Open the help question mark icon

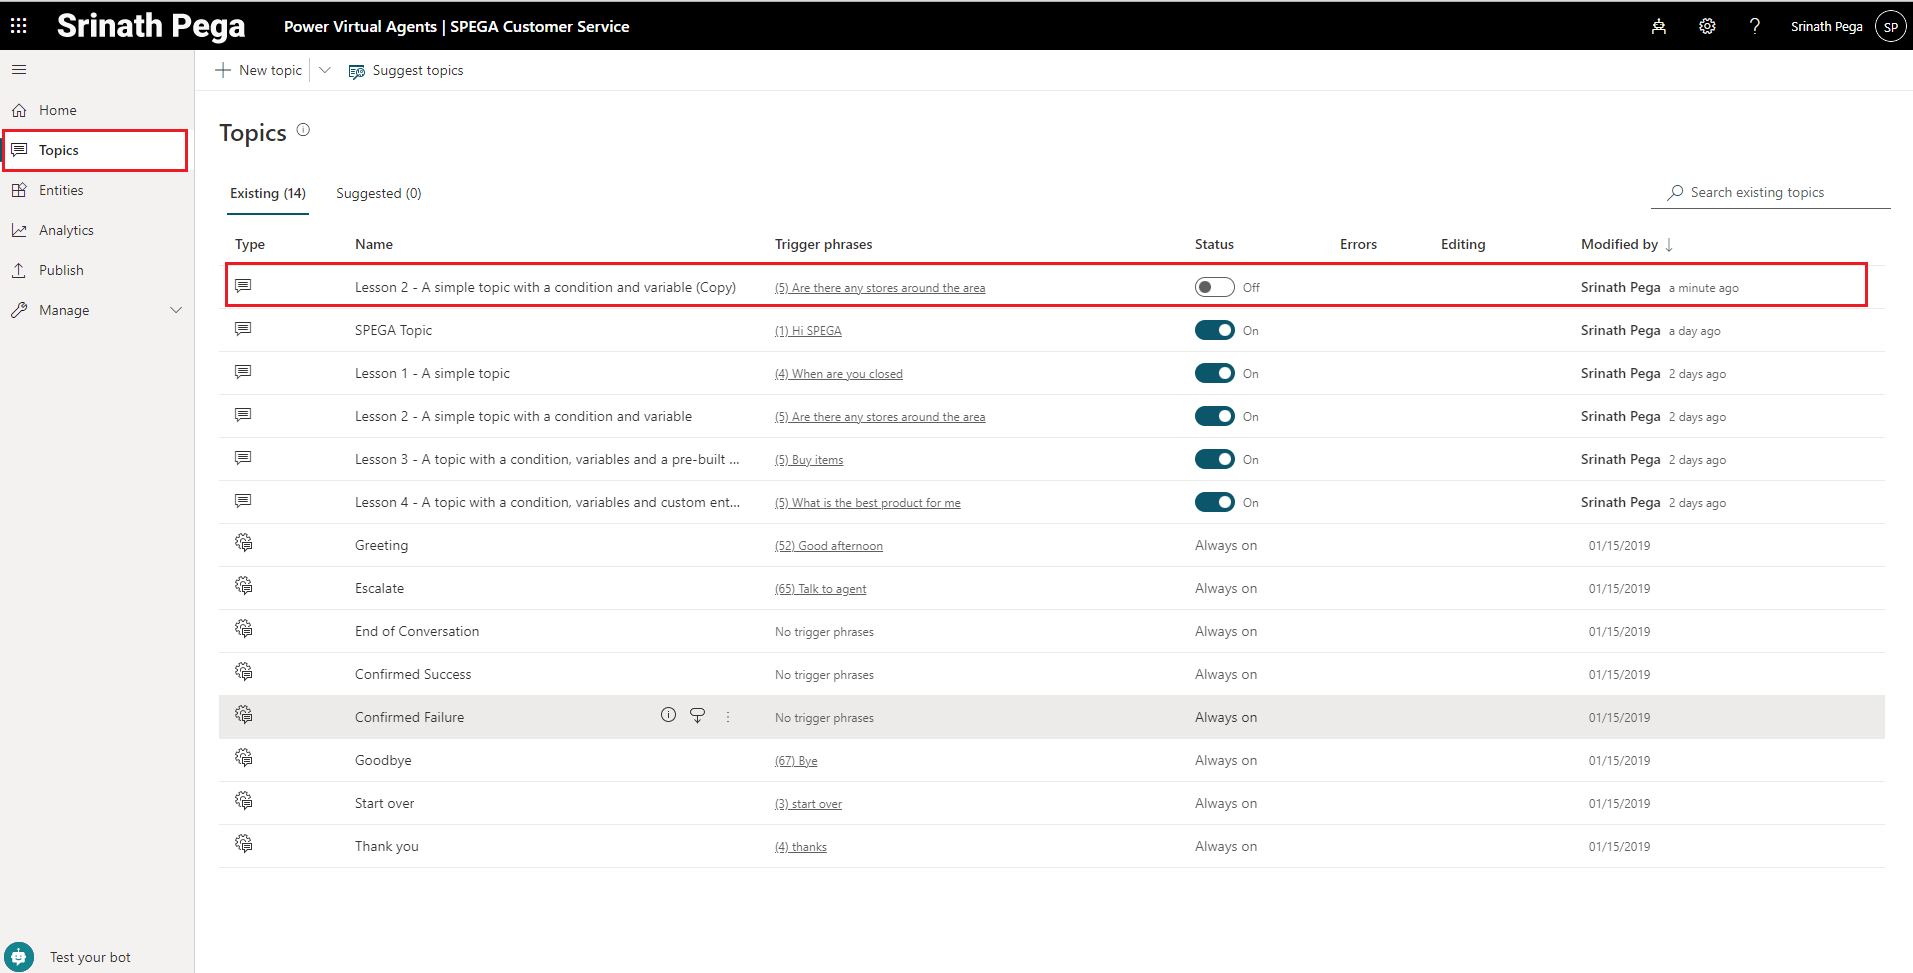point(1755,26)
